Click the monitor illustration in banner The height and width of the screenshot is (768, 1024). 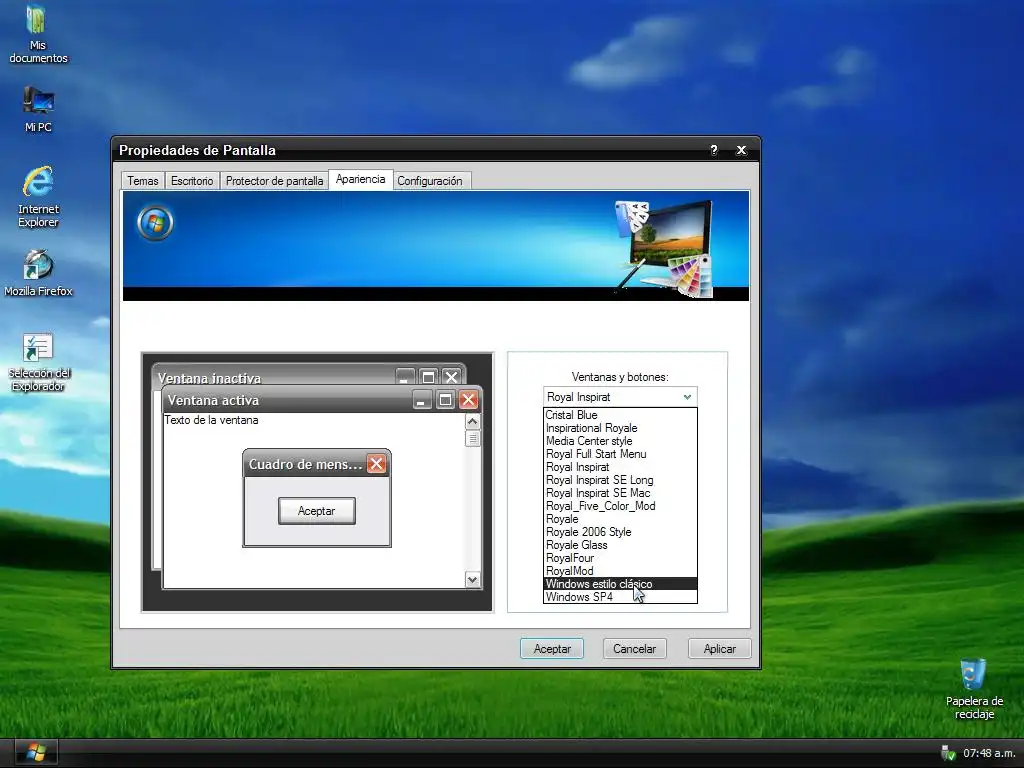(x=666, y=248)
